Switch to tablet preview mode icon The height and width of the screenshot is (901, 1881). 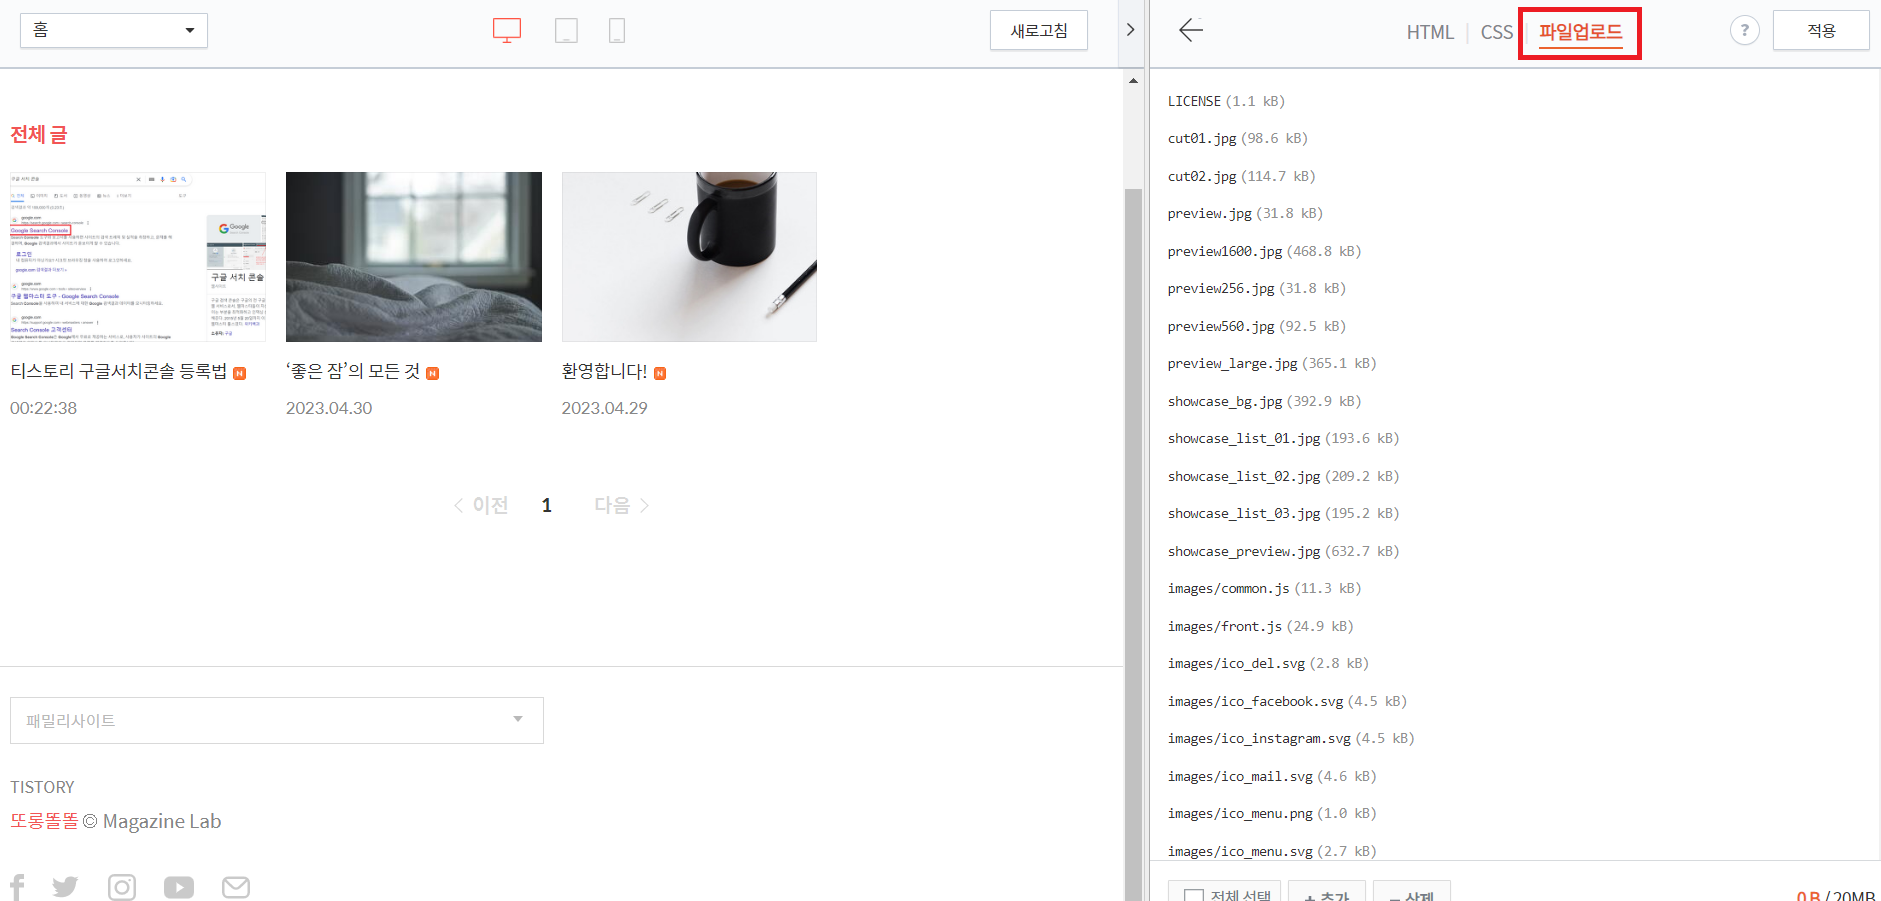566,31
